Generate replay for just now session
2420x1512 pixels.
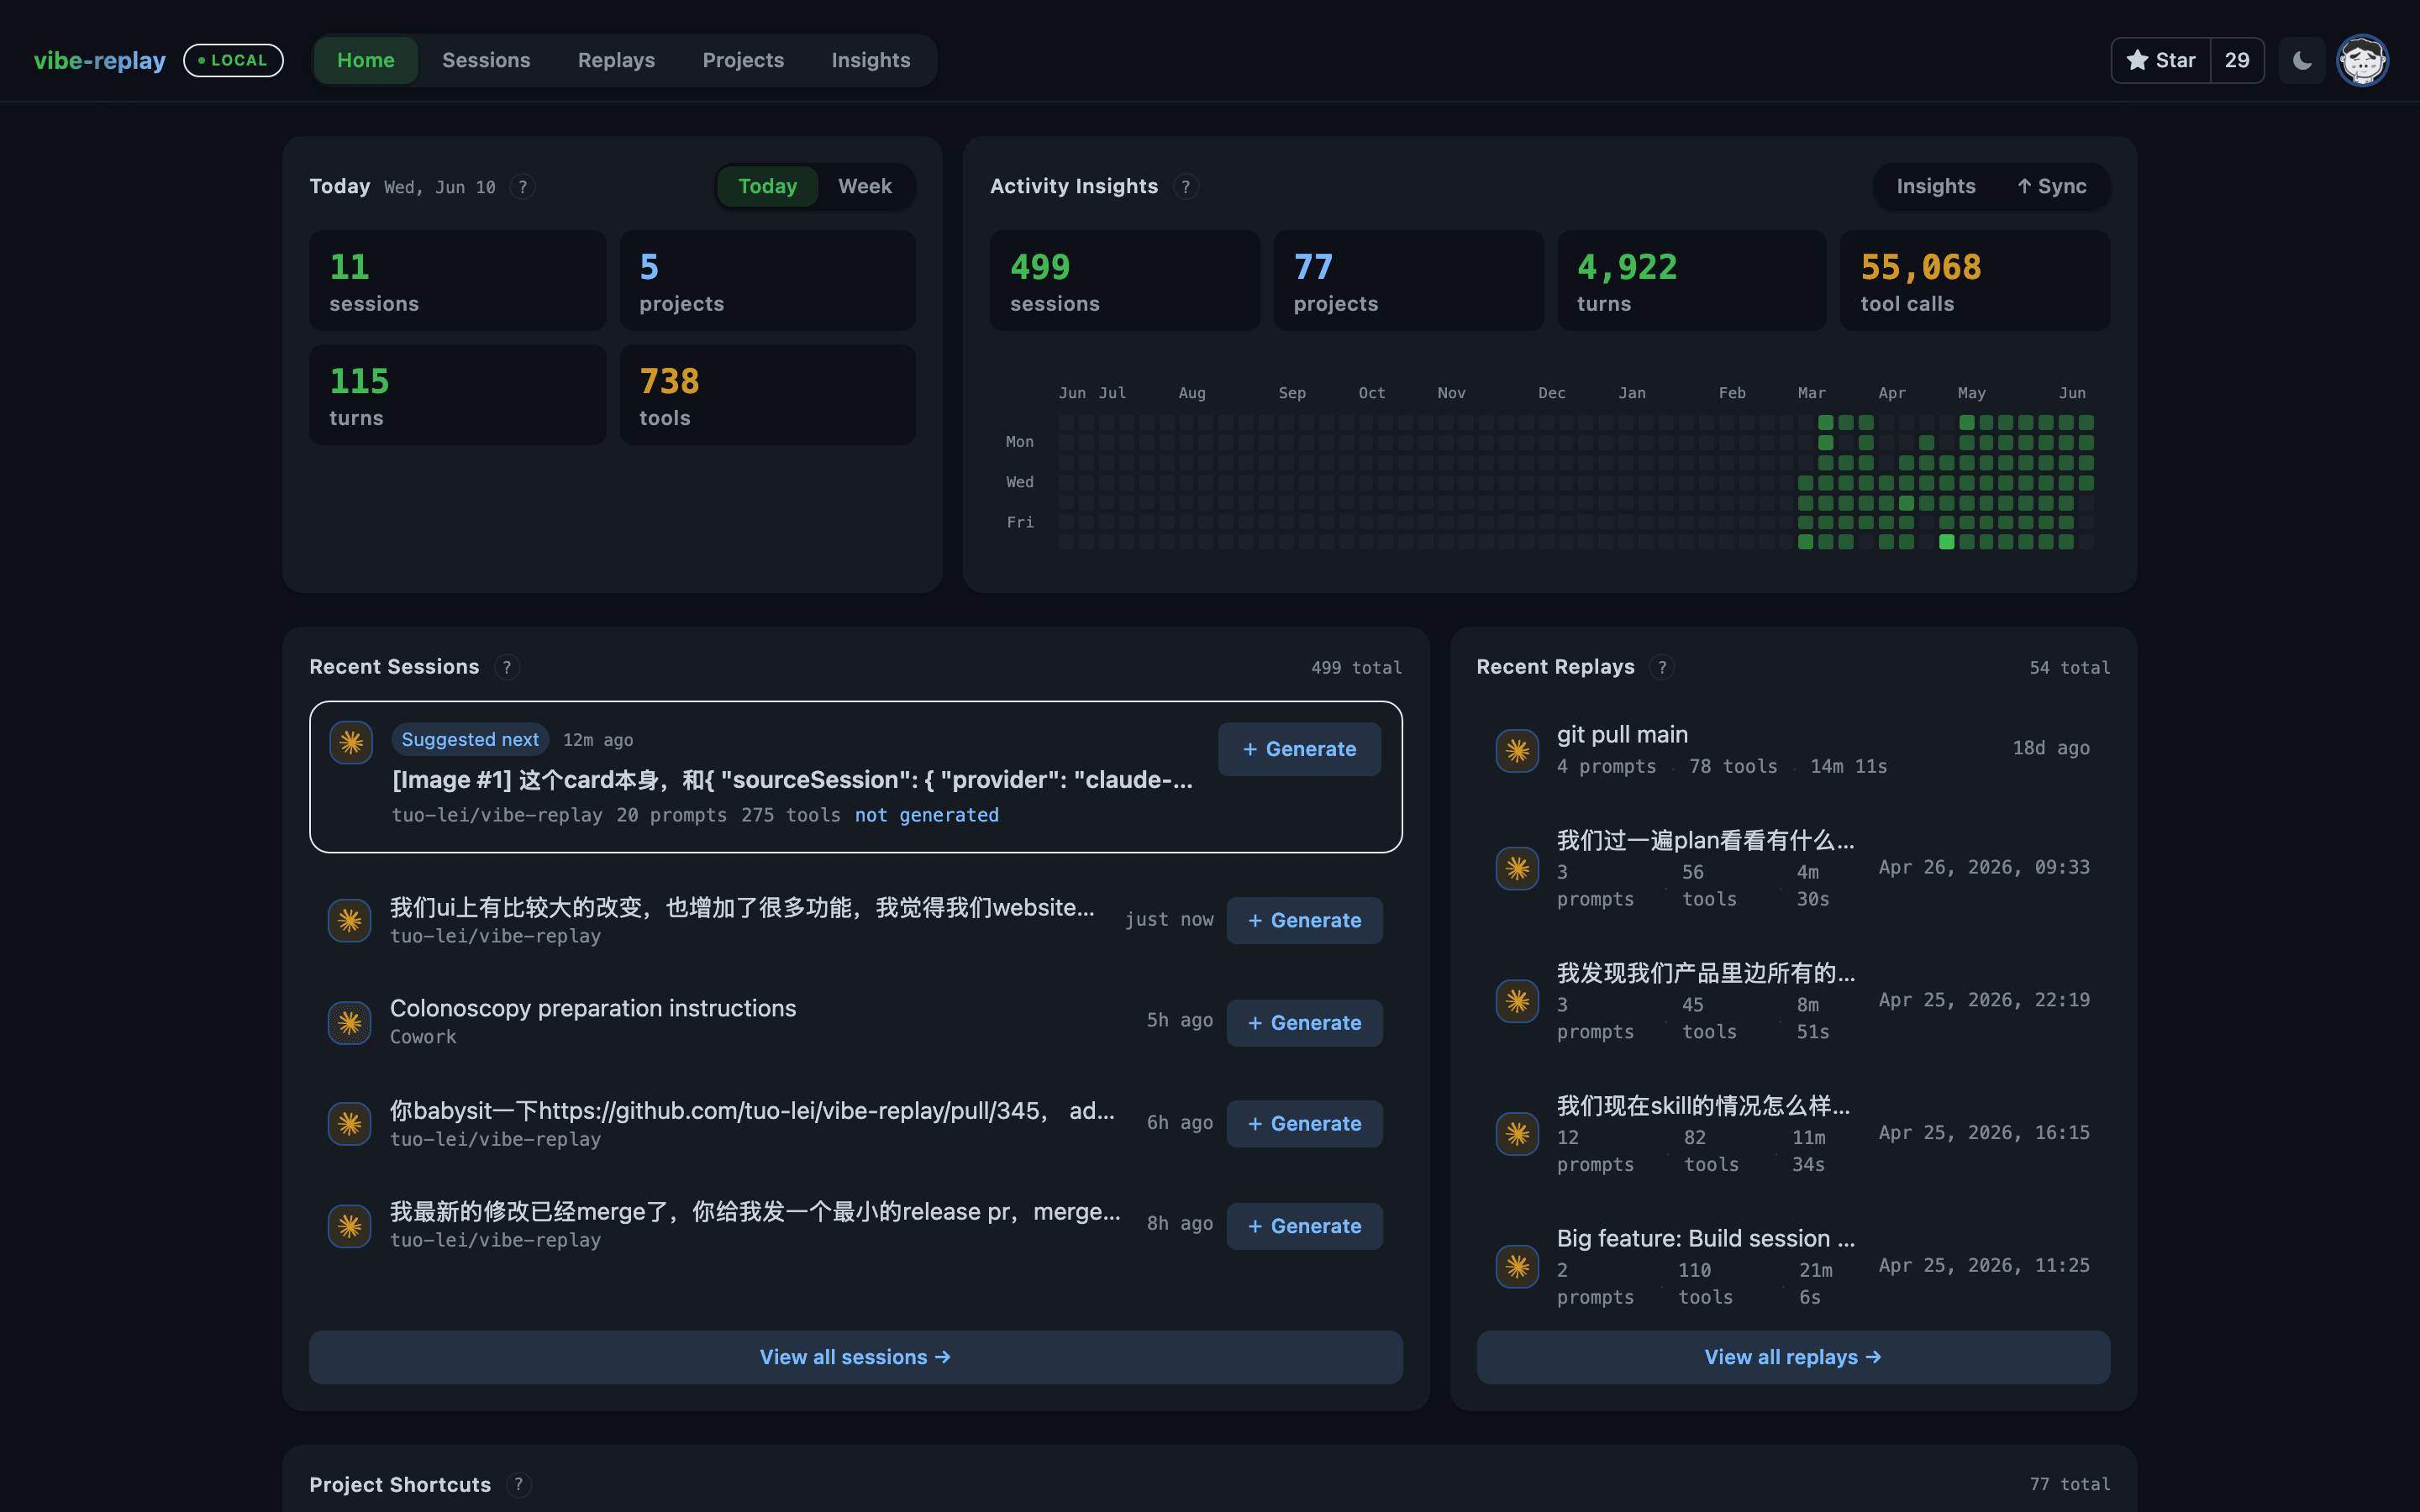pos(1304,920)
